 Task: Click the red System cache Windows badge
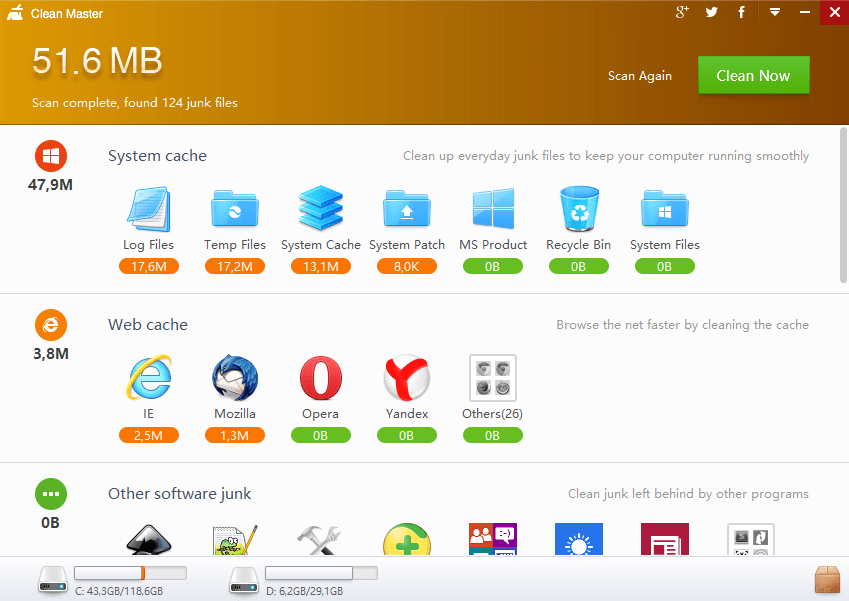[x=51, y=156]
